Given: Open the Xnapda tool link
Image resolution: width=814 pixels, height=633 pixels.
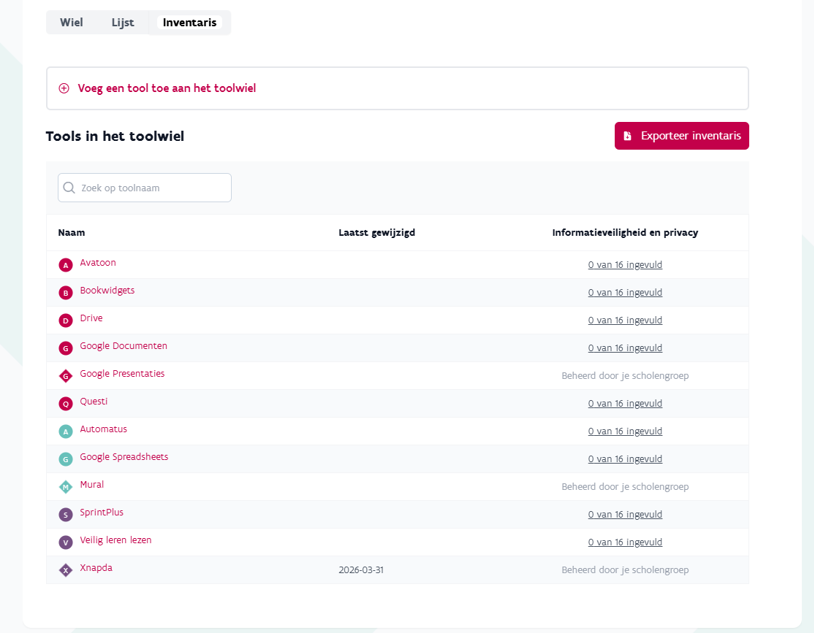Looking at the screenshot, I should [x=96, y=568].
